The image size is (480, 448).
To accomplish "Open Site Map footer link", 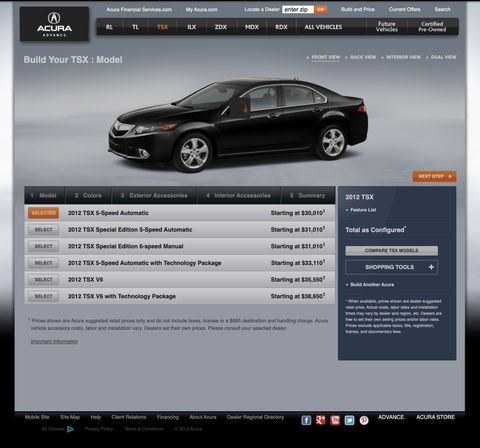I will coord(70,417).
